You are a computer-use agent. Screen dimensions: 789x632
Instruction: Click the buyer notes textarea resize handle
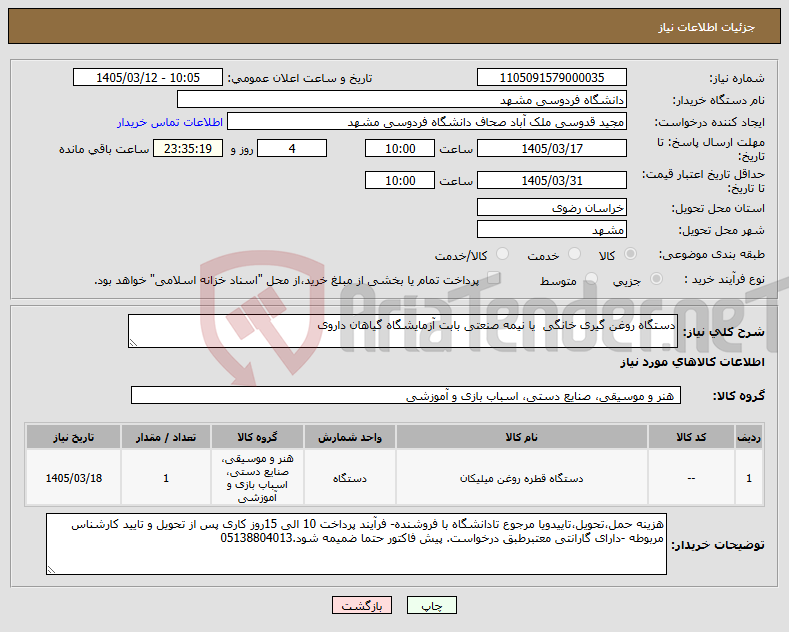coord(51,570)
